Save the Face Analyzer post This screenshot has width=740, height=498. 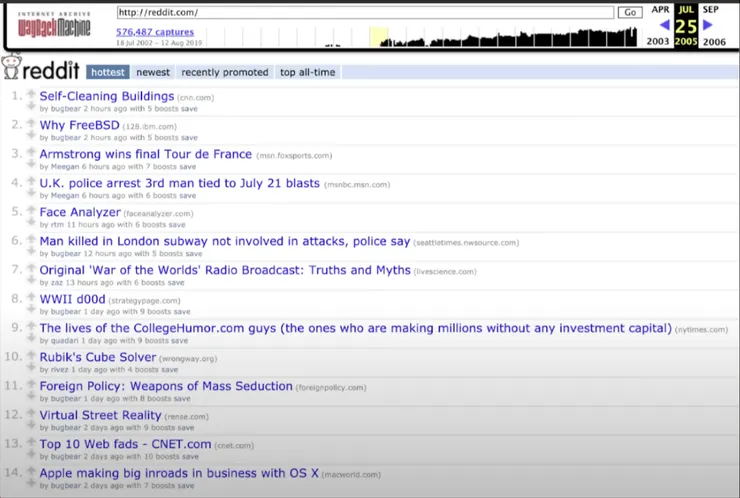click(x=177, y=225)
